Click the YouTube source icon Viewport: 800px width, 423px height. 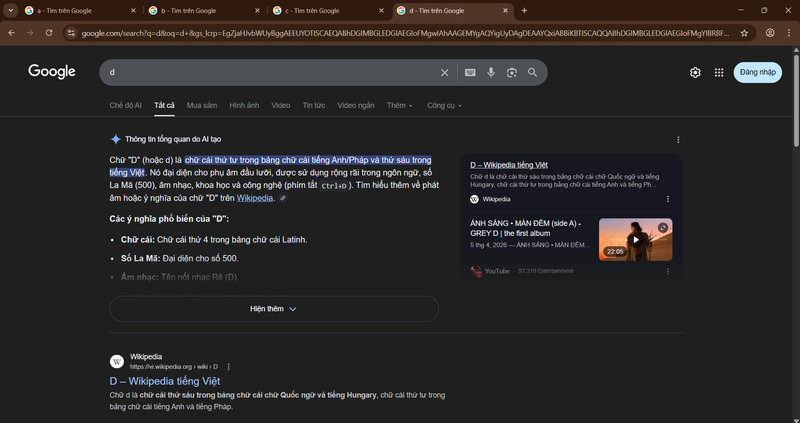point(476,271)
